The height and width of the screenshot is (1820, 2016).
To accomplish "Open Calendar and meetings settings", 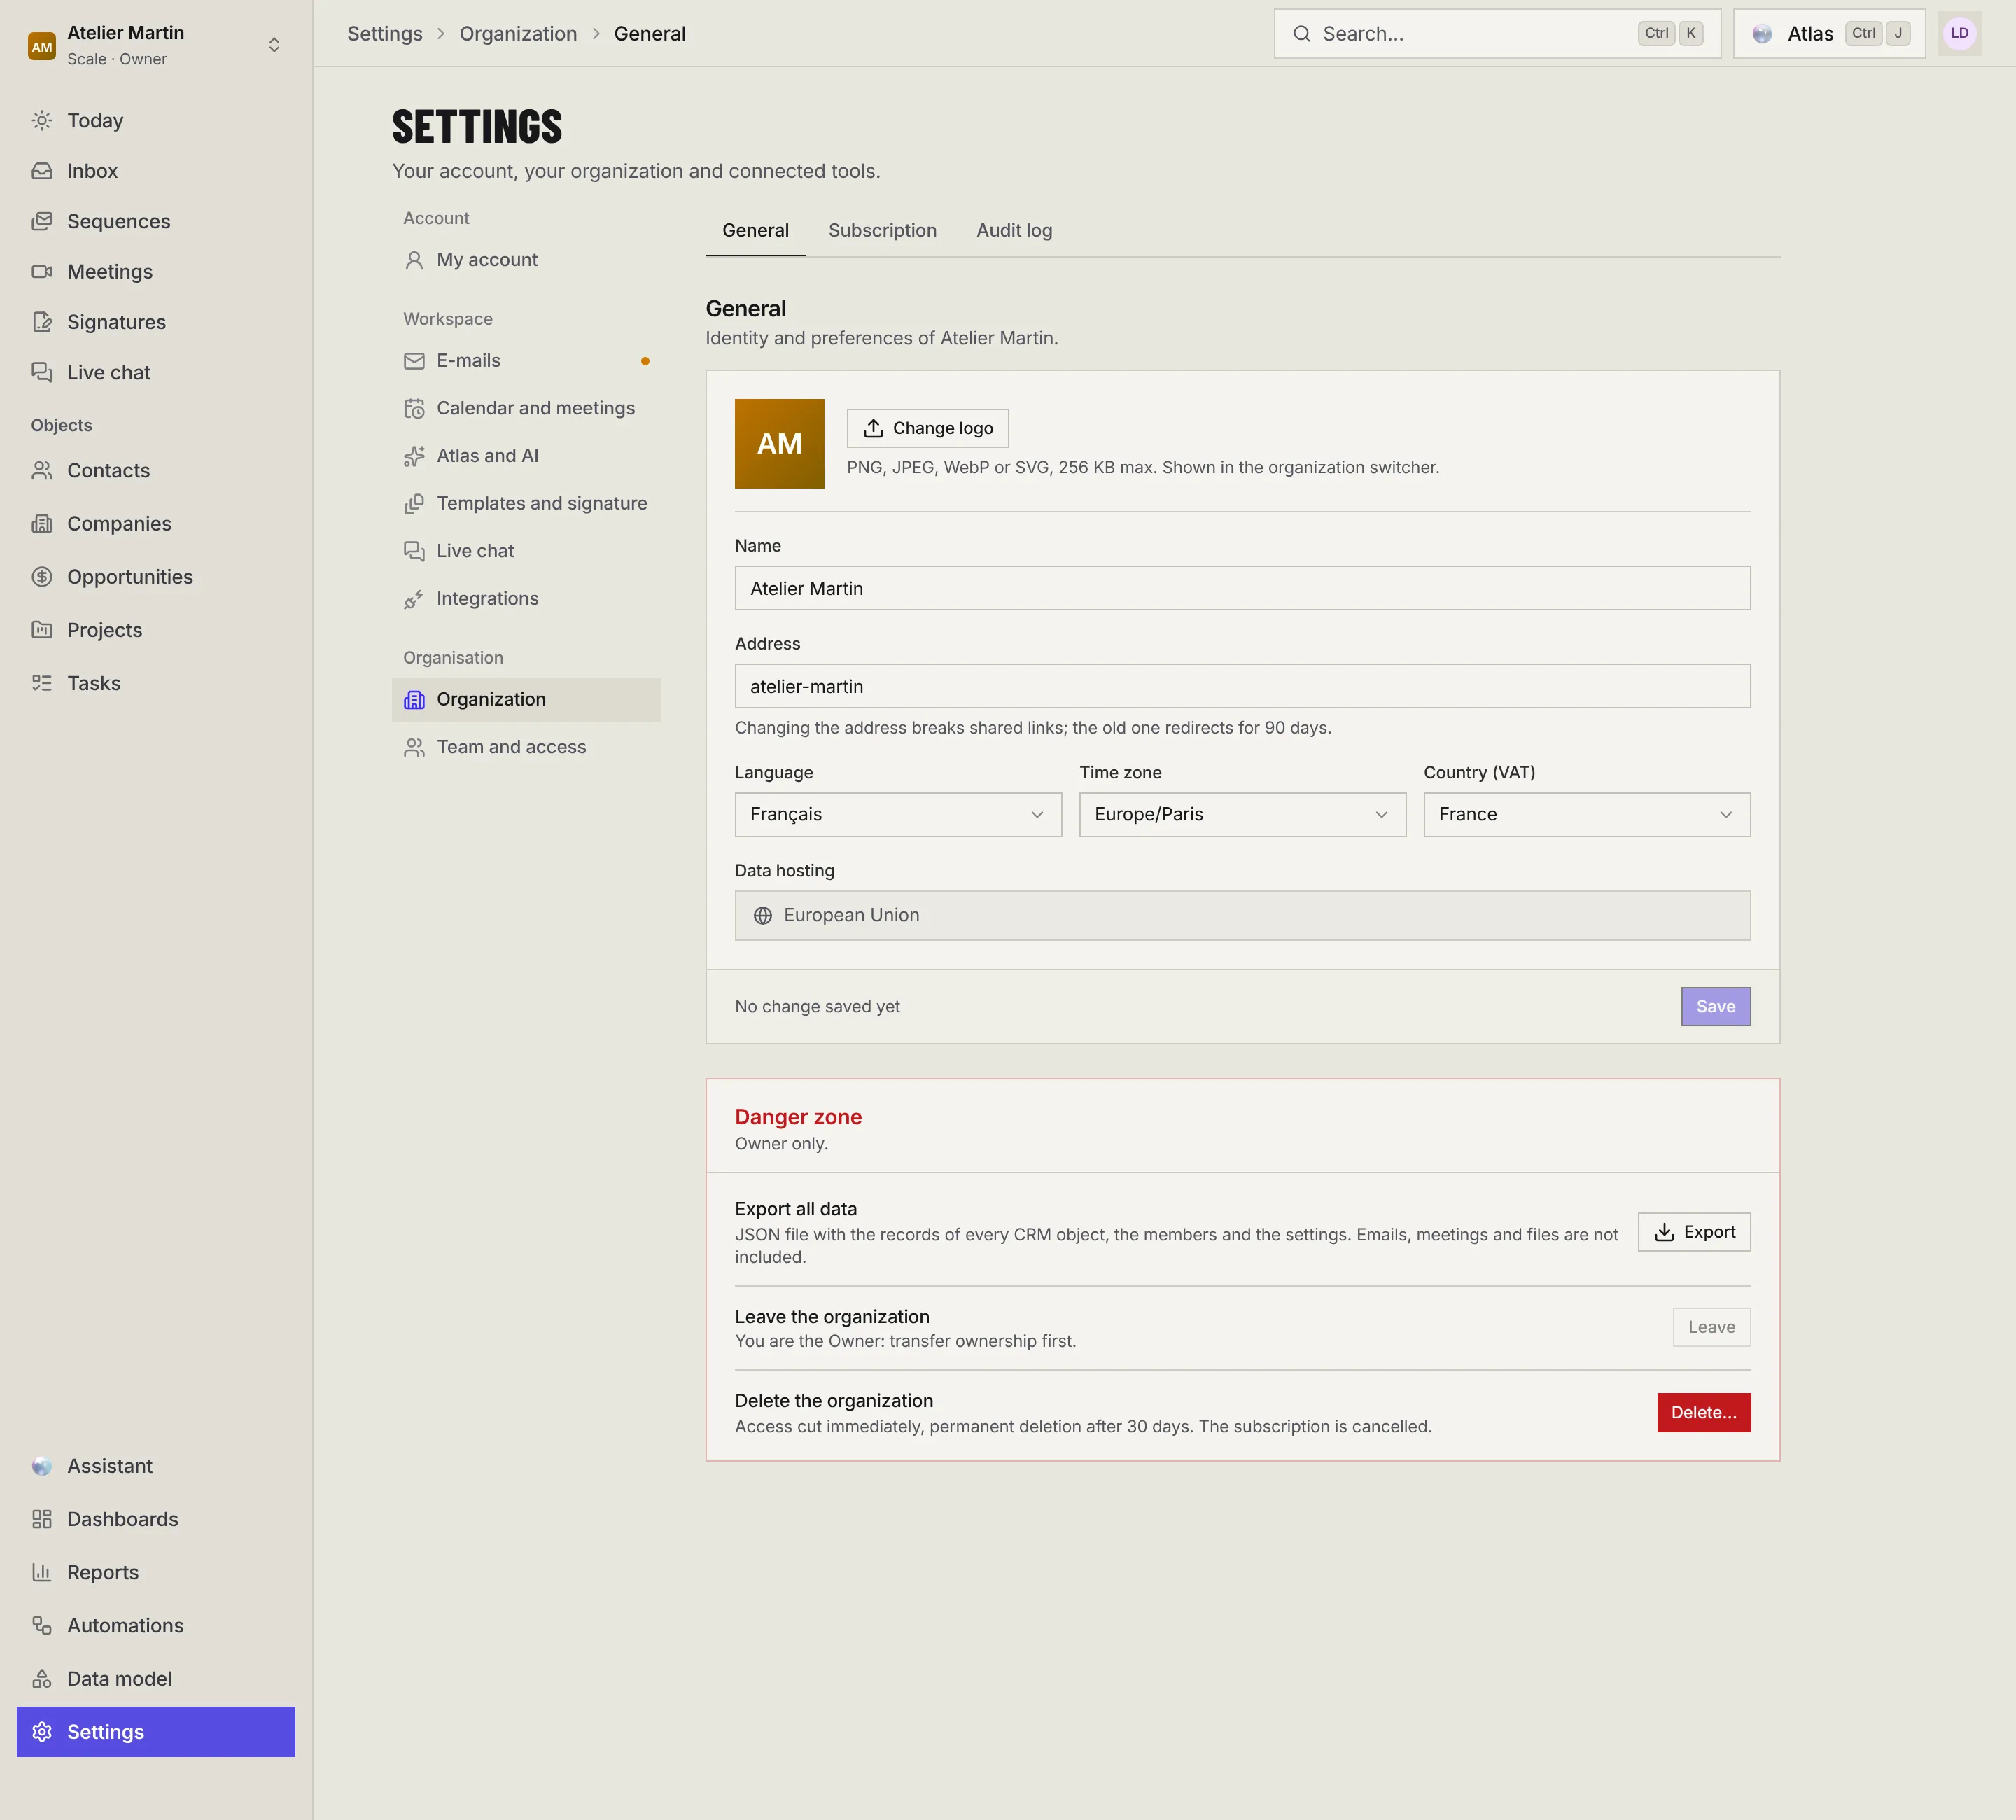I will pyautogui.click(x=526, y=408).
